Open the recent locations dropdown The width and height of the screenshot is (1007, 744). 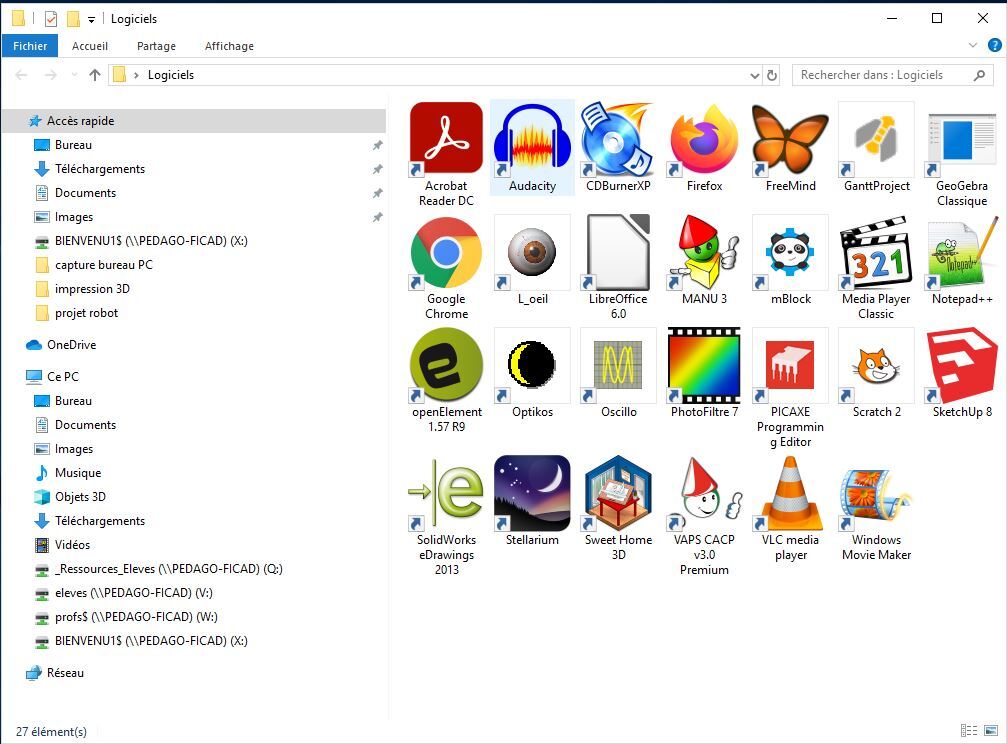(74, 75)
